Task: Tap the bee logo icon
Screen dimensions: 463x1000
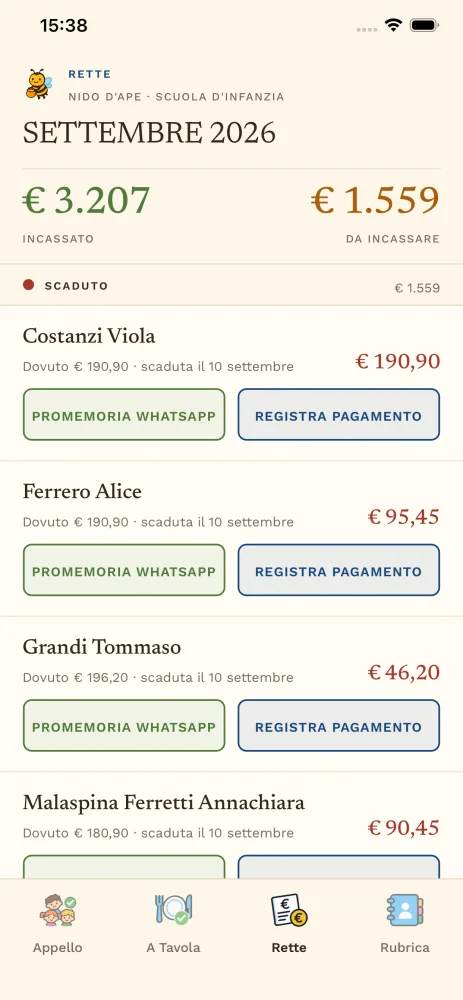Action: click(40, 84)
